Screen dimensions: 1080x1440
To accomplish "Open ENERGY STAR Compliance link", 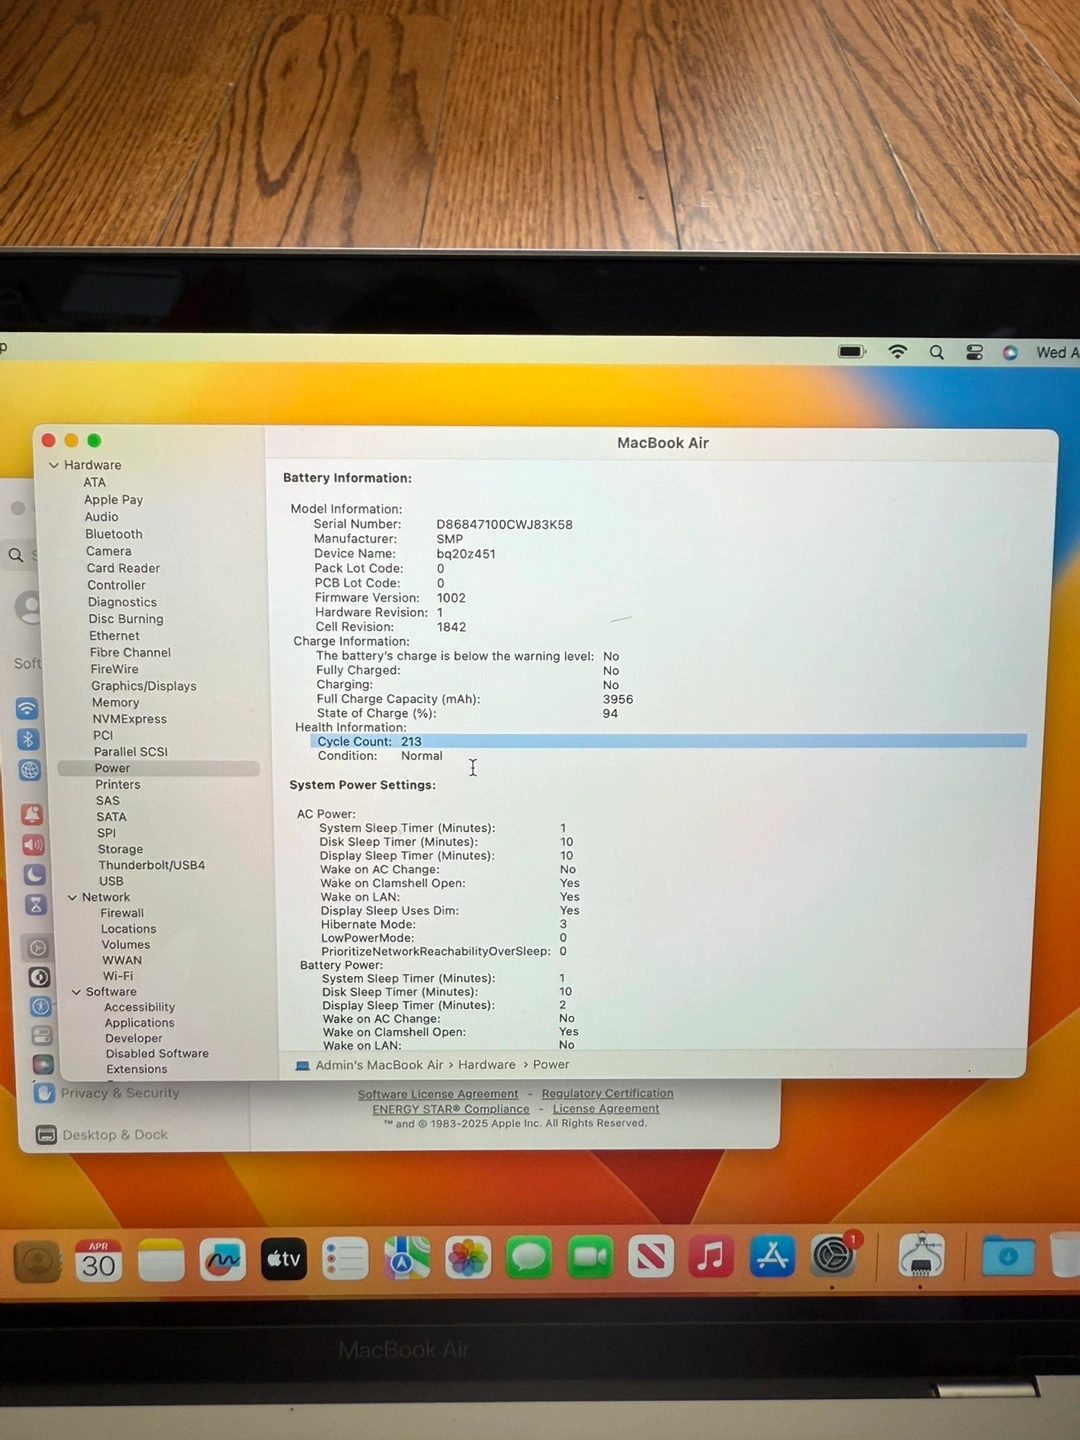I will pos(451,1109).
